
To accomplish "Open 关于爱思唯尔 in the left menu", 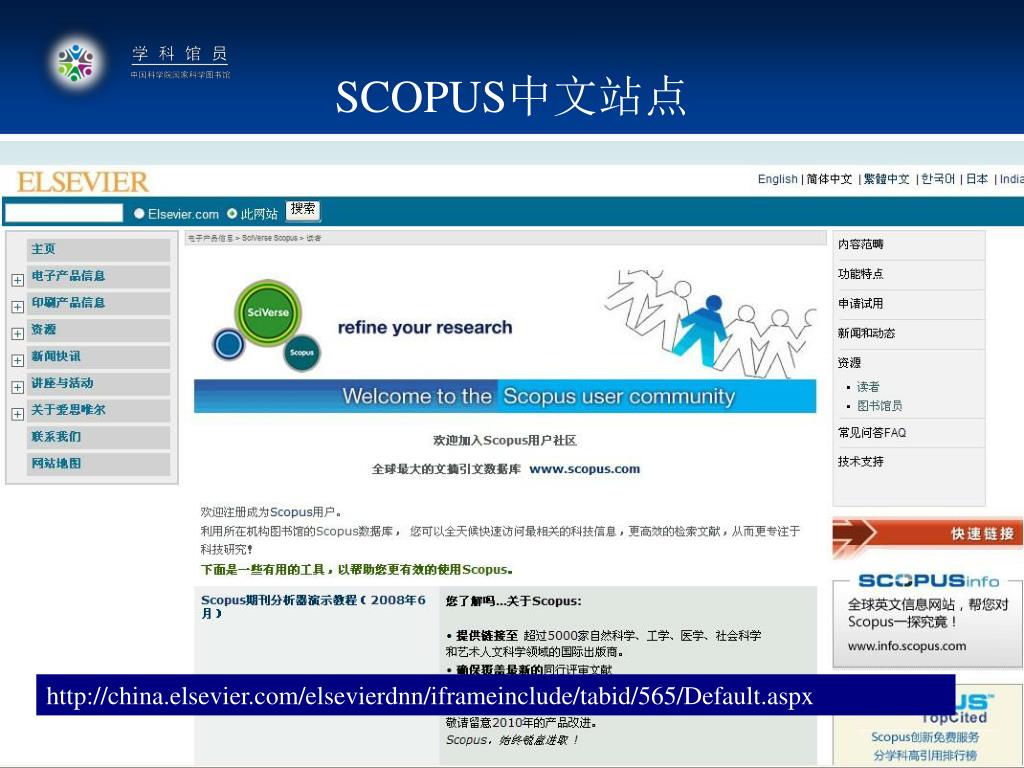I will 99,410.
